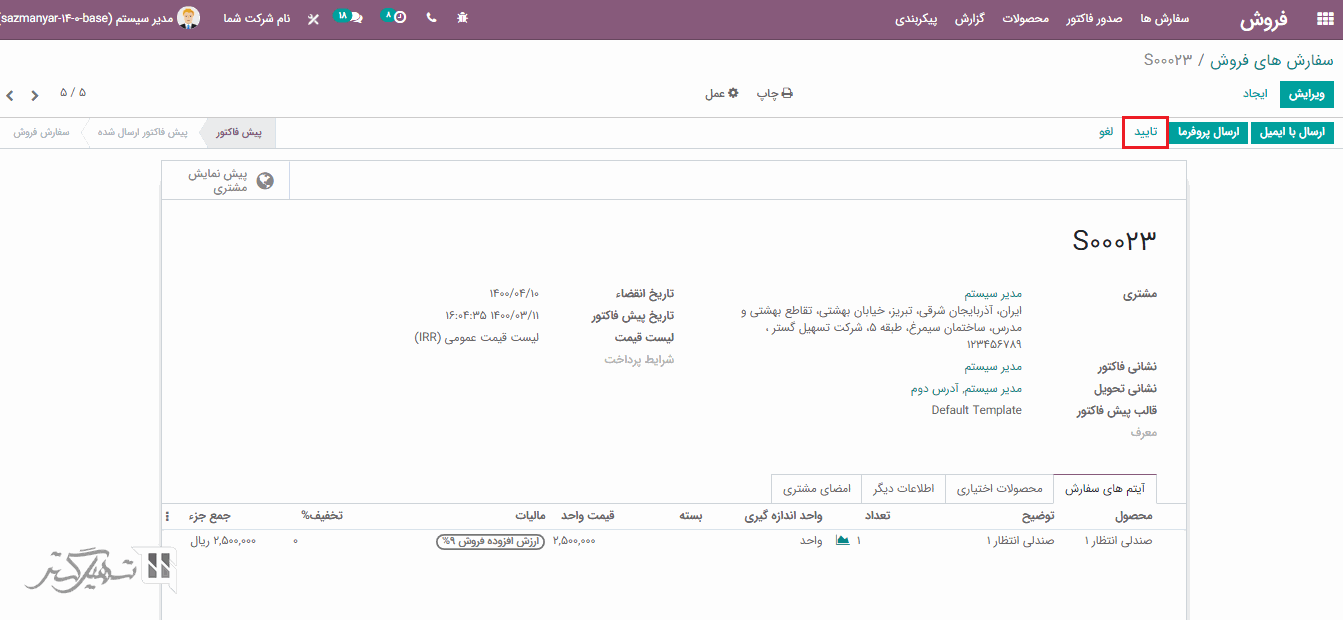Screen dimensions: 1343x620
Task: Open the صدور فاکتور menu
Action: (x=1094, y=19)
